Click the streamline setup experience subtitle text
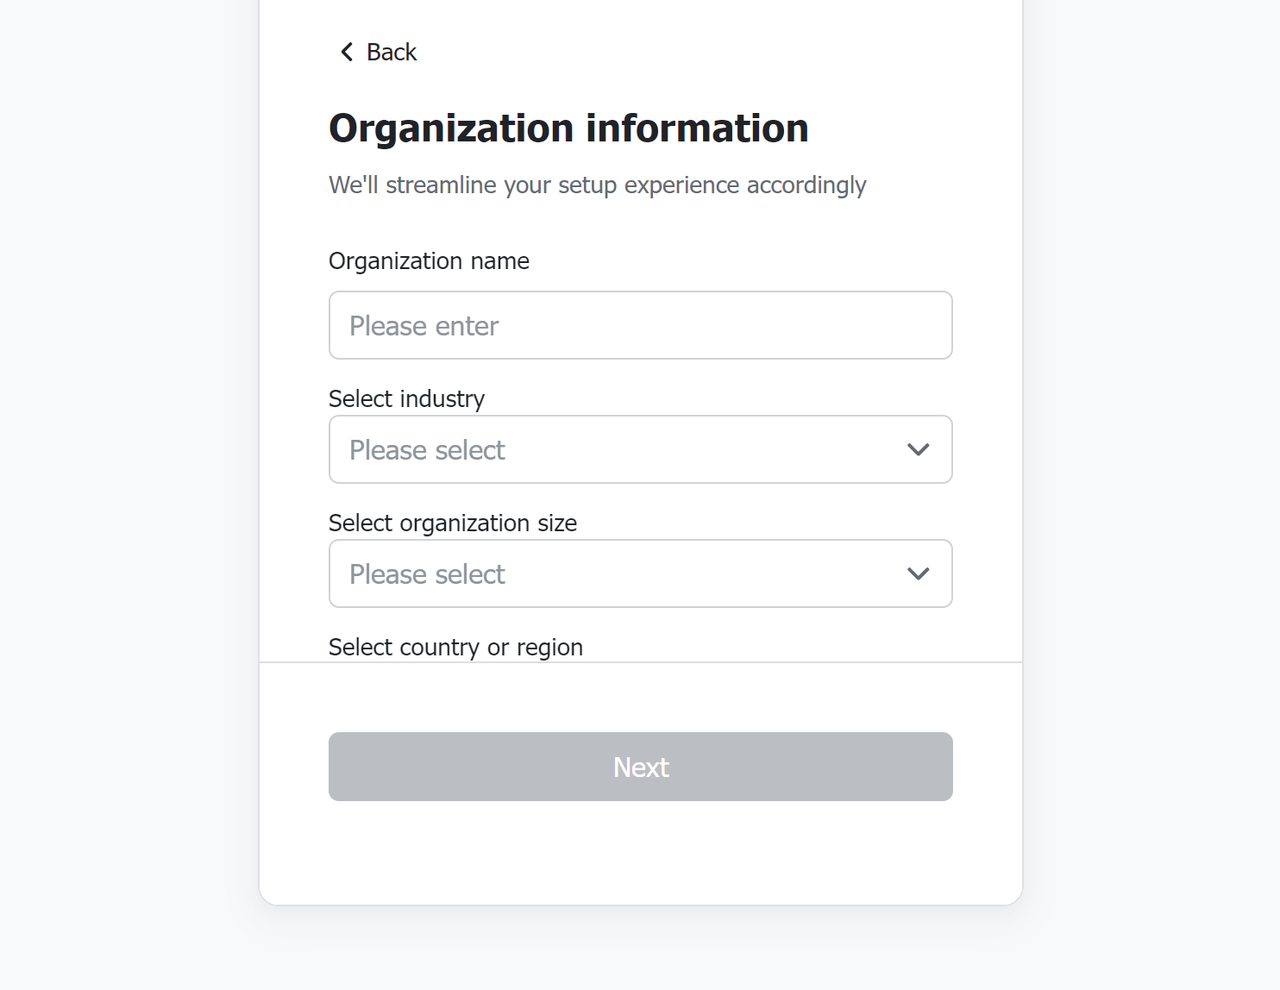 point(597,185)
